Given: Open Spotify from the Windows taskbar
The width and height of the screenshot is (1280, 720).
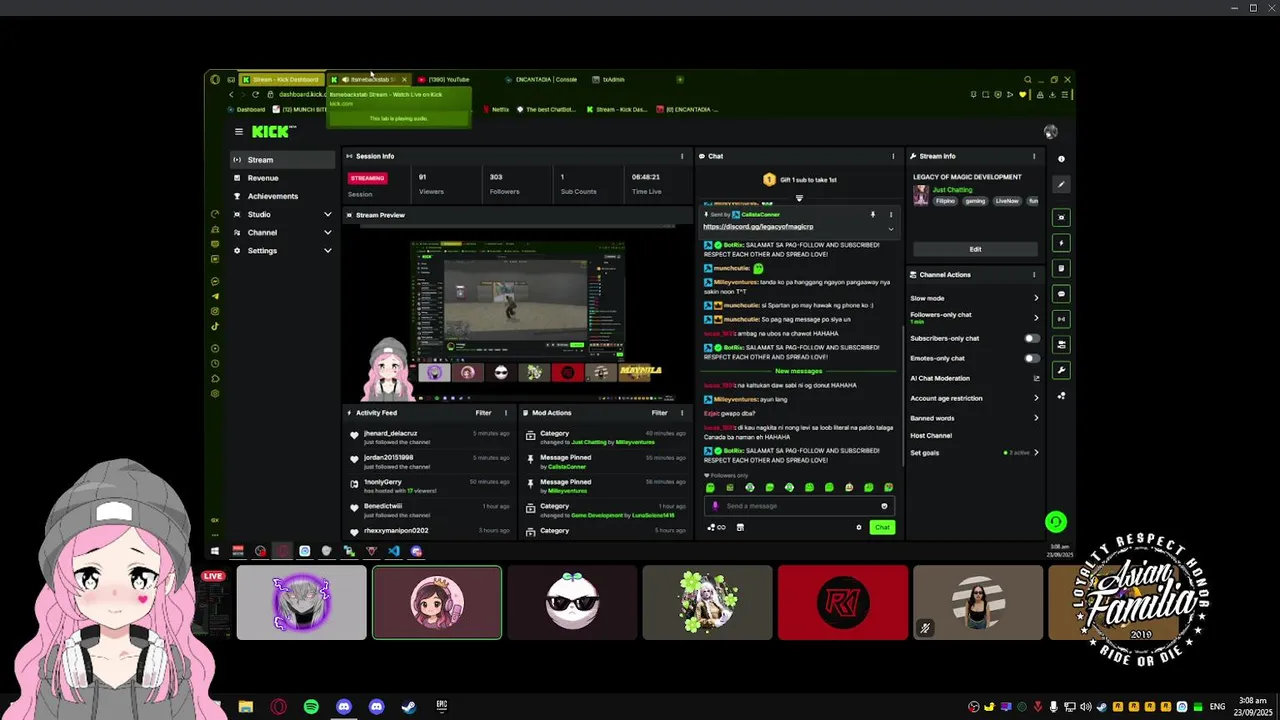Looking at the screenshot, I should [x=311, y=707].
